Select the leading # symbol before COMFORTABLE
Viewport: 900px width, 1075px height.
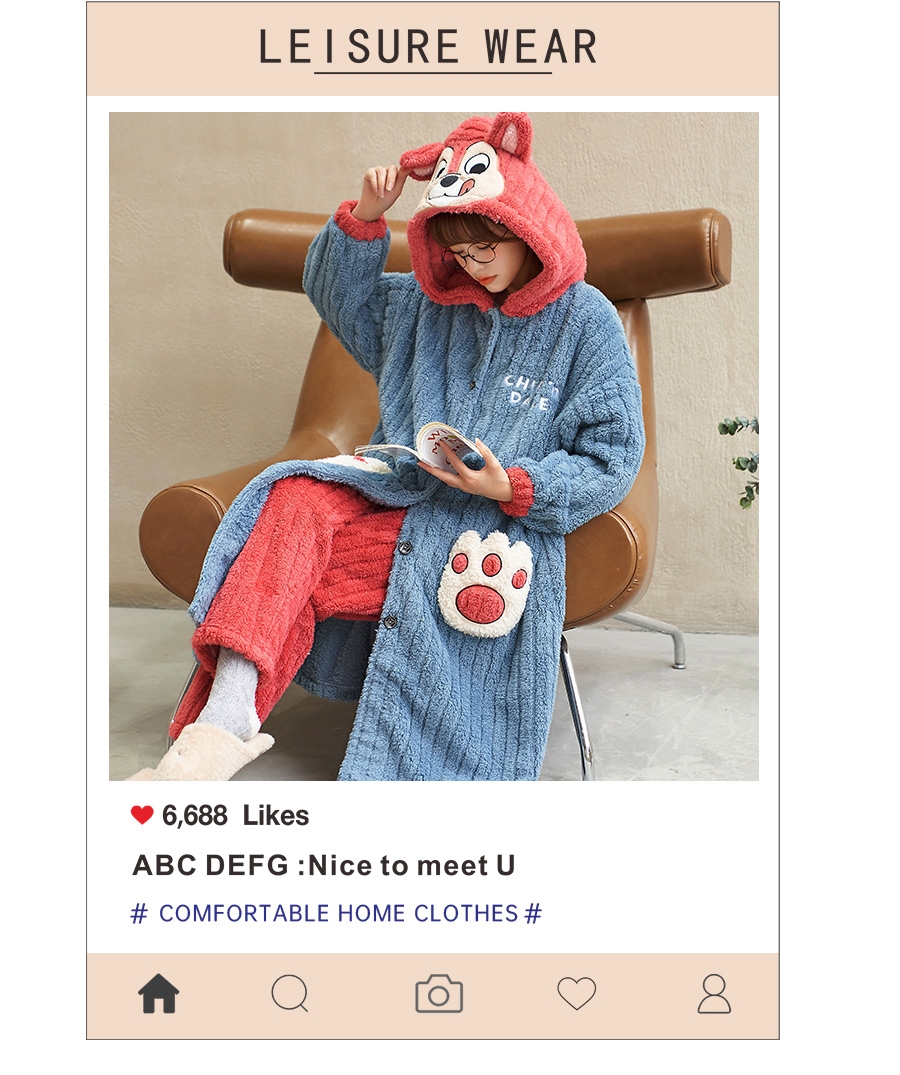[139, 913]
